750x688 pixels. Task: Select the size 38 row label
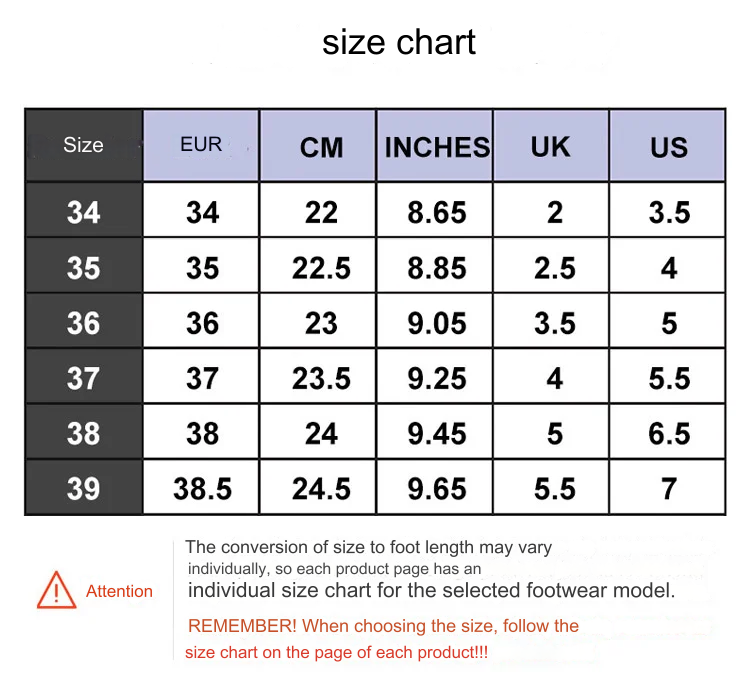pos(83,433)
